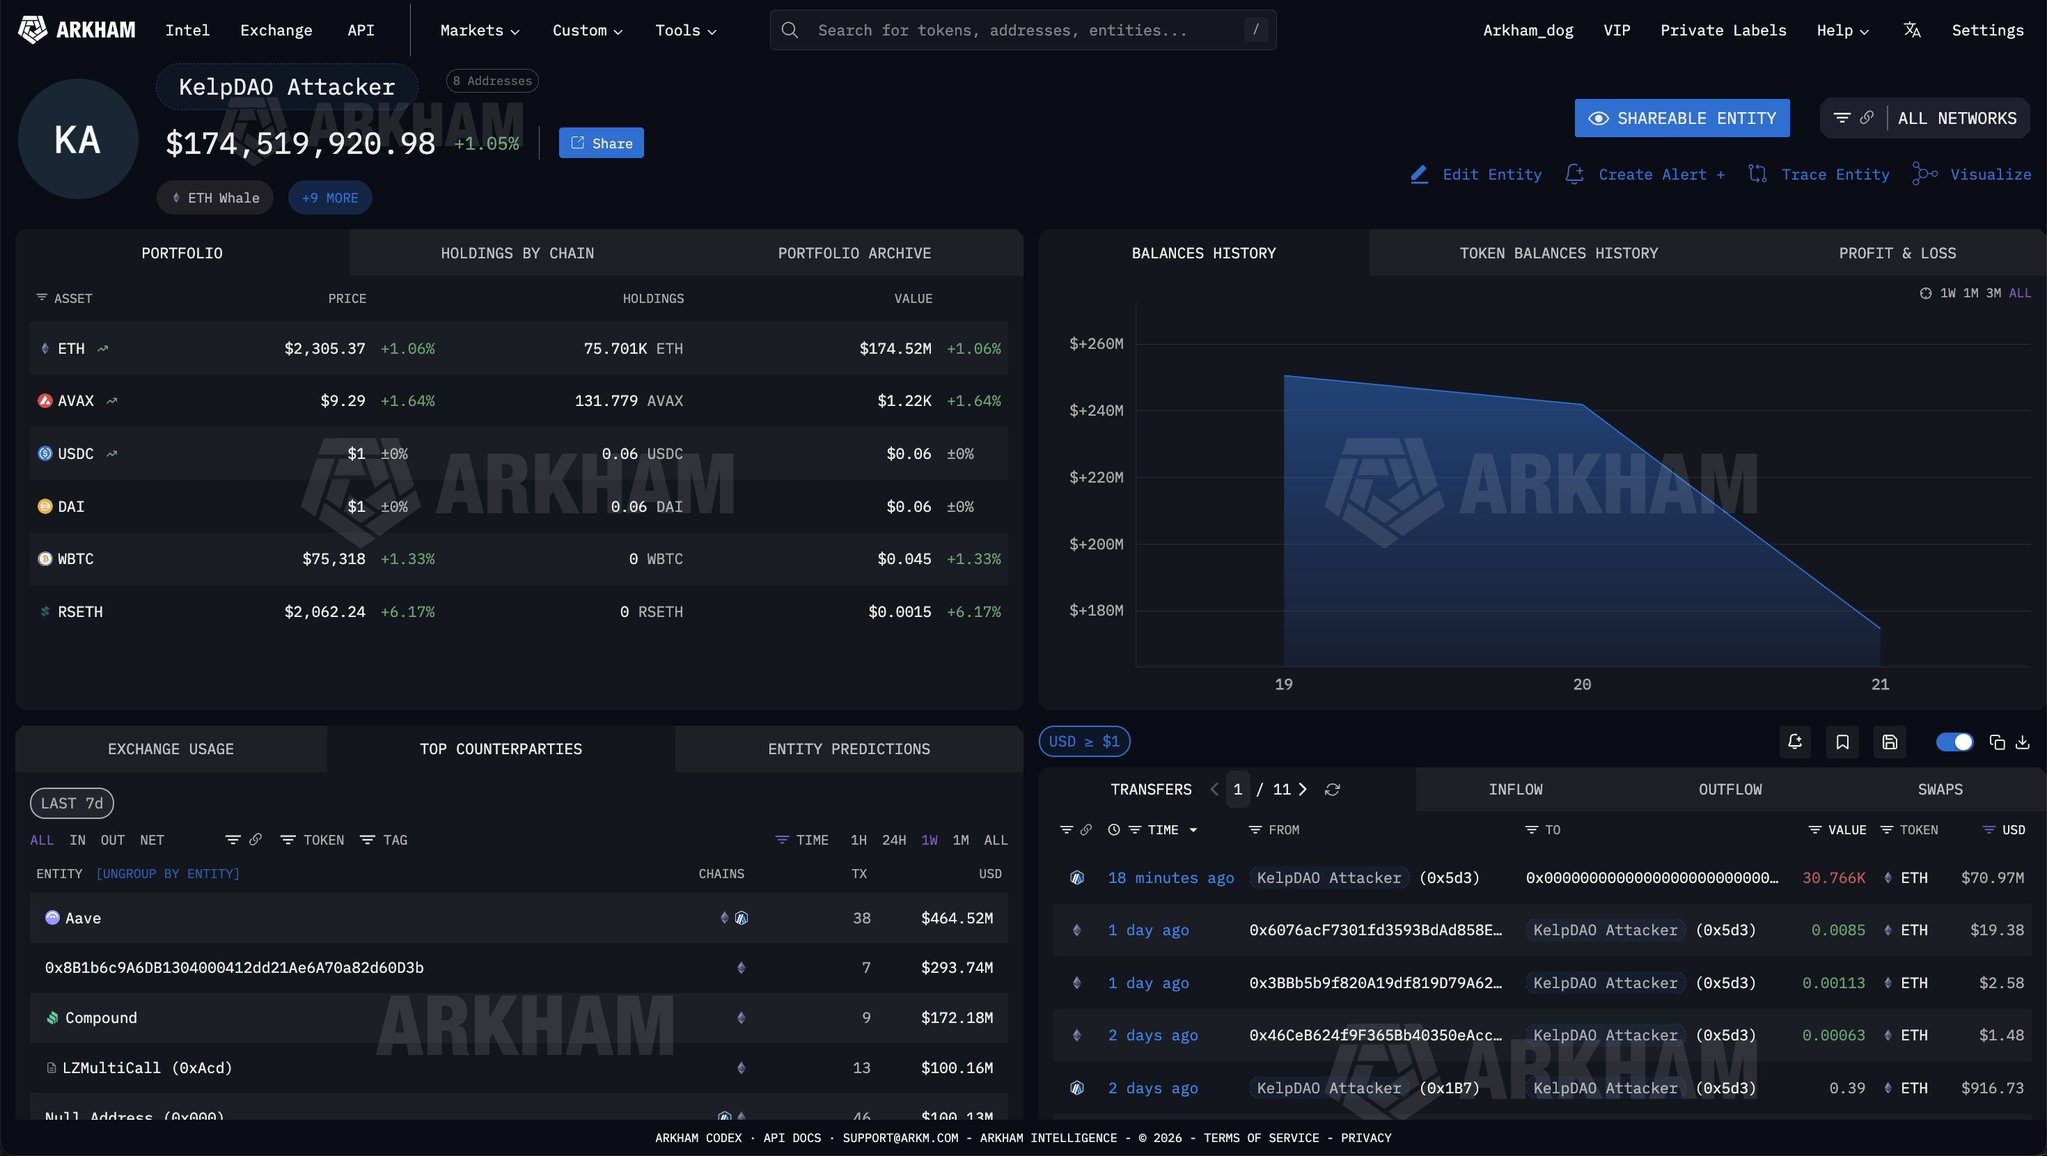Open the Markets dropdown in the navbar

(478, 30)
